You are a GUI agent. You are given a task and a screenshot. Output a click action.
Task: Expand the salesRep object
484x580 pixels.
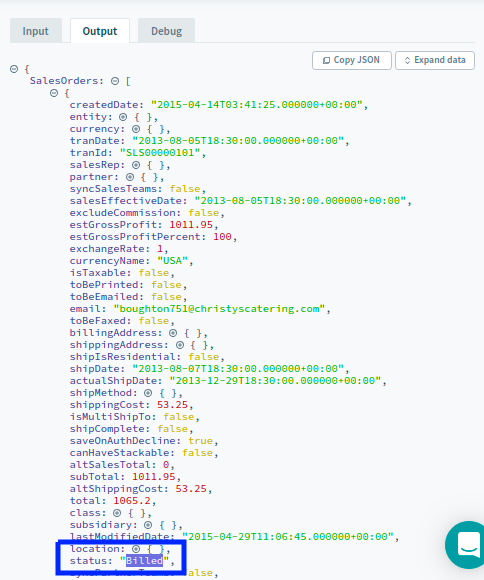coord(136,165)
